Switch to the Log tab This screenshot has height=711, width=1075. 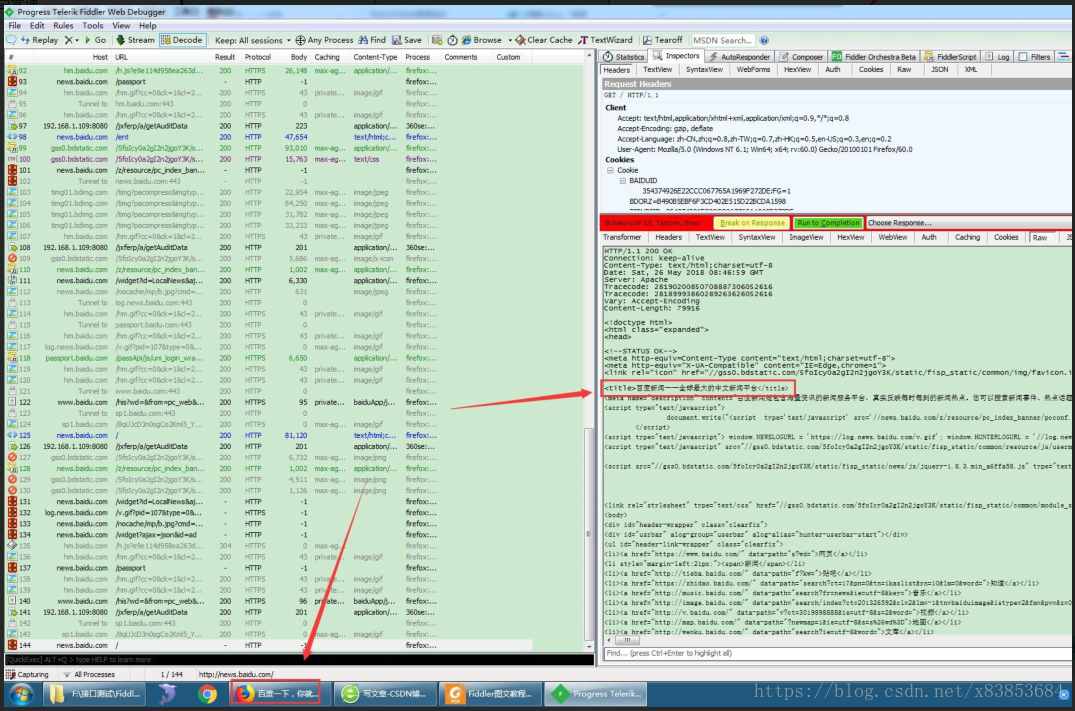[998, 57]
